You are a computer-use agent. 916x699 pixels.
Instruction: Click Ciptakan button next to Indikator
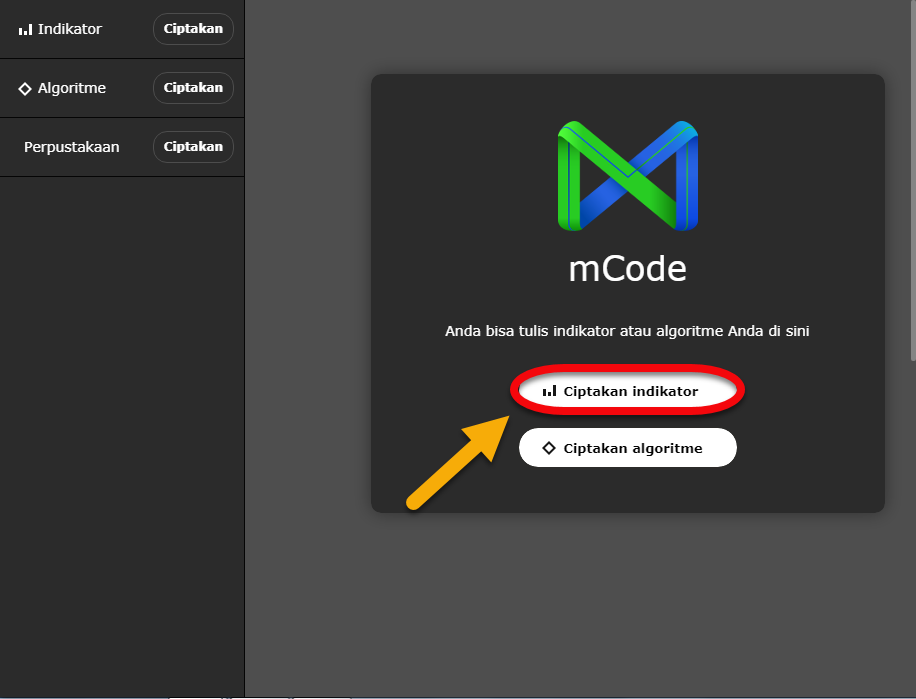[193, 29]
